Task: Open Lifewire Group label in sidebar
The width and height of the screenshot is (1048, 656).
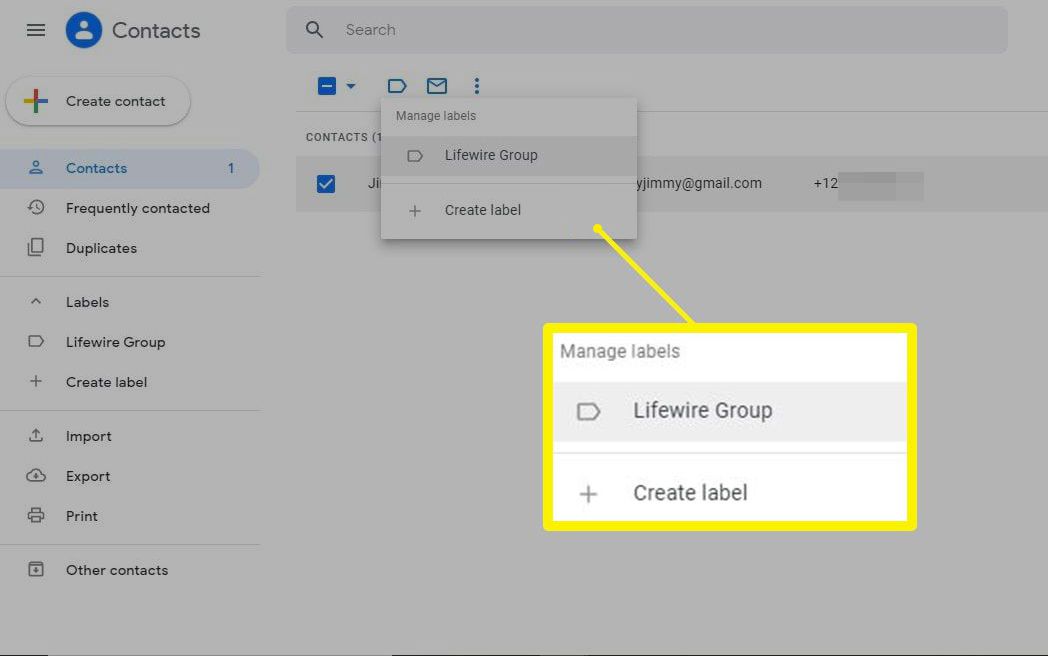Action: [x=130, y=342]
